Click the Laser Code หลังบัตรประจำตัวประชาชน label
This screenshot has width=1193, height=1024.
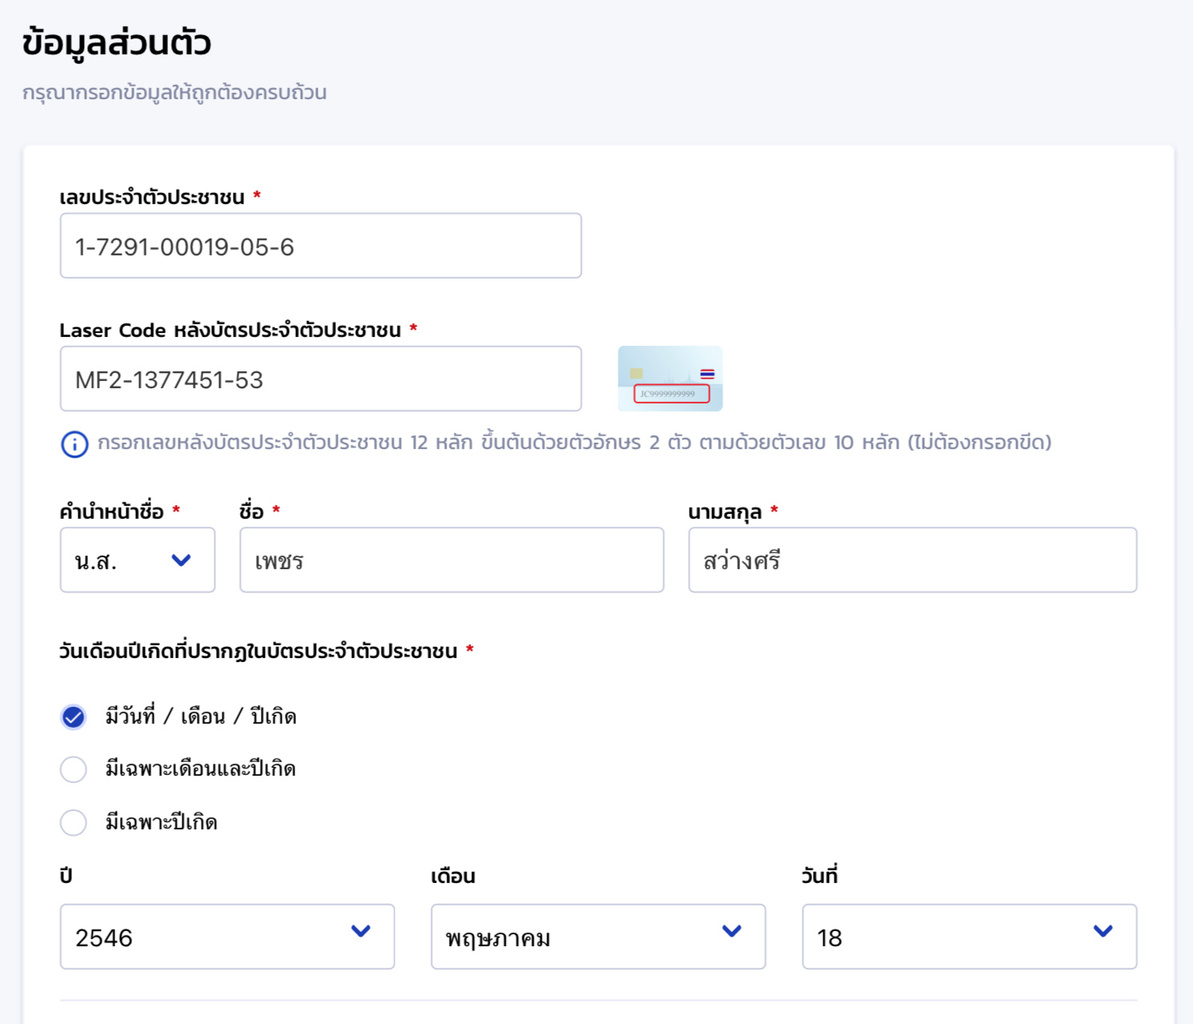230,330
